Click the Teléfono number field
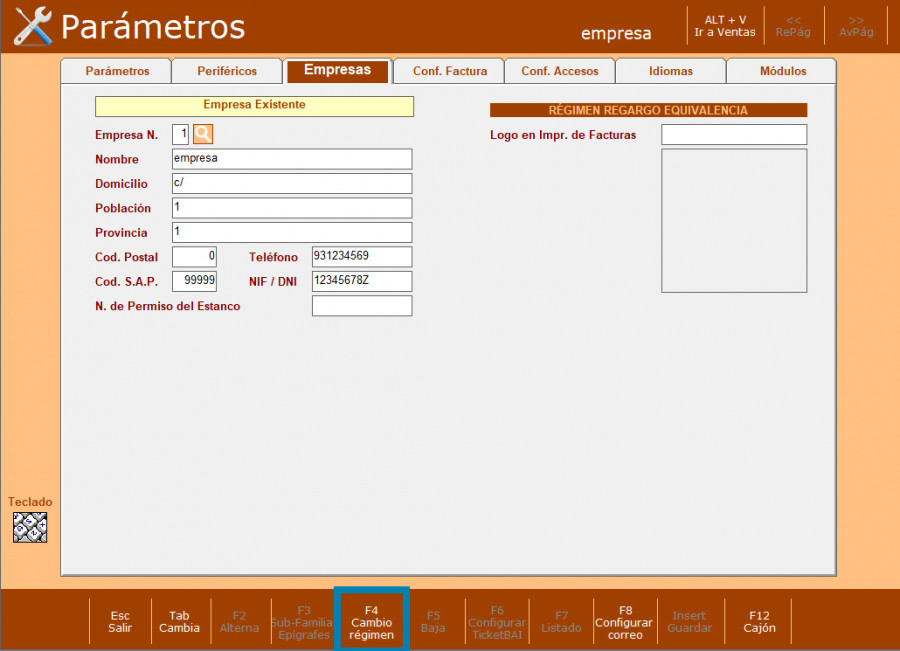The image size is (900, 651). [x=362, y=257]
